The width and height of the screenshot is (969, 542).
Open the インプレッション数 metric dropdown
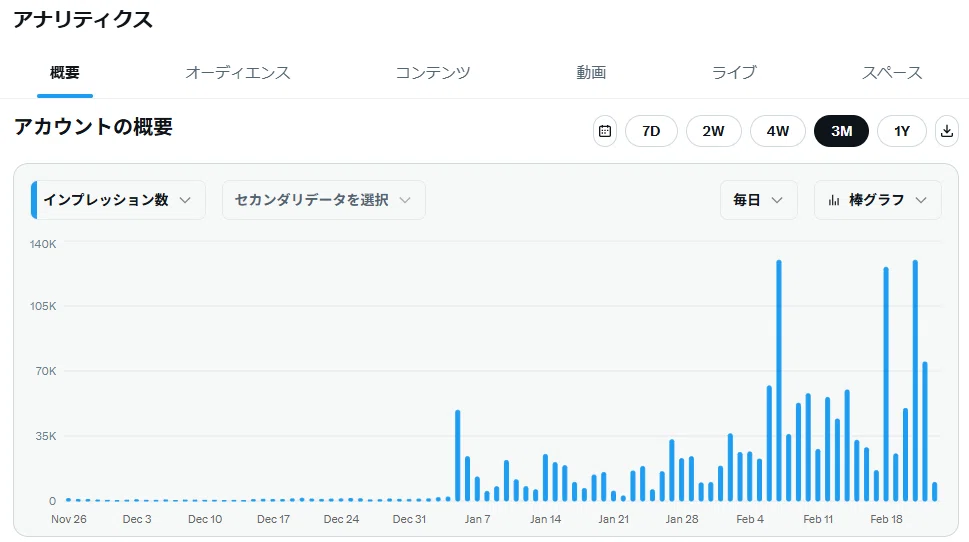click(118, 200)
